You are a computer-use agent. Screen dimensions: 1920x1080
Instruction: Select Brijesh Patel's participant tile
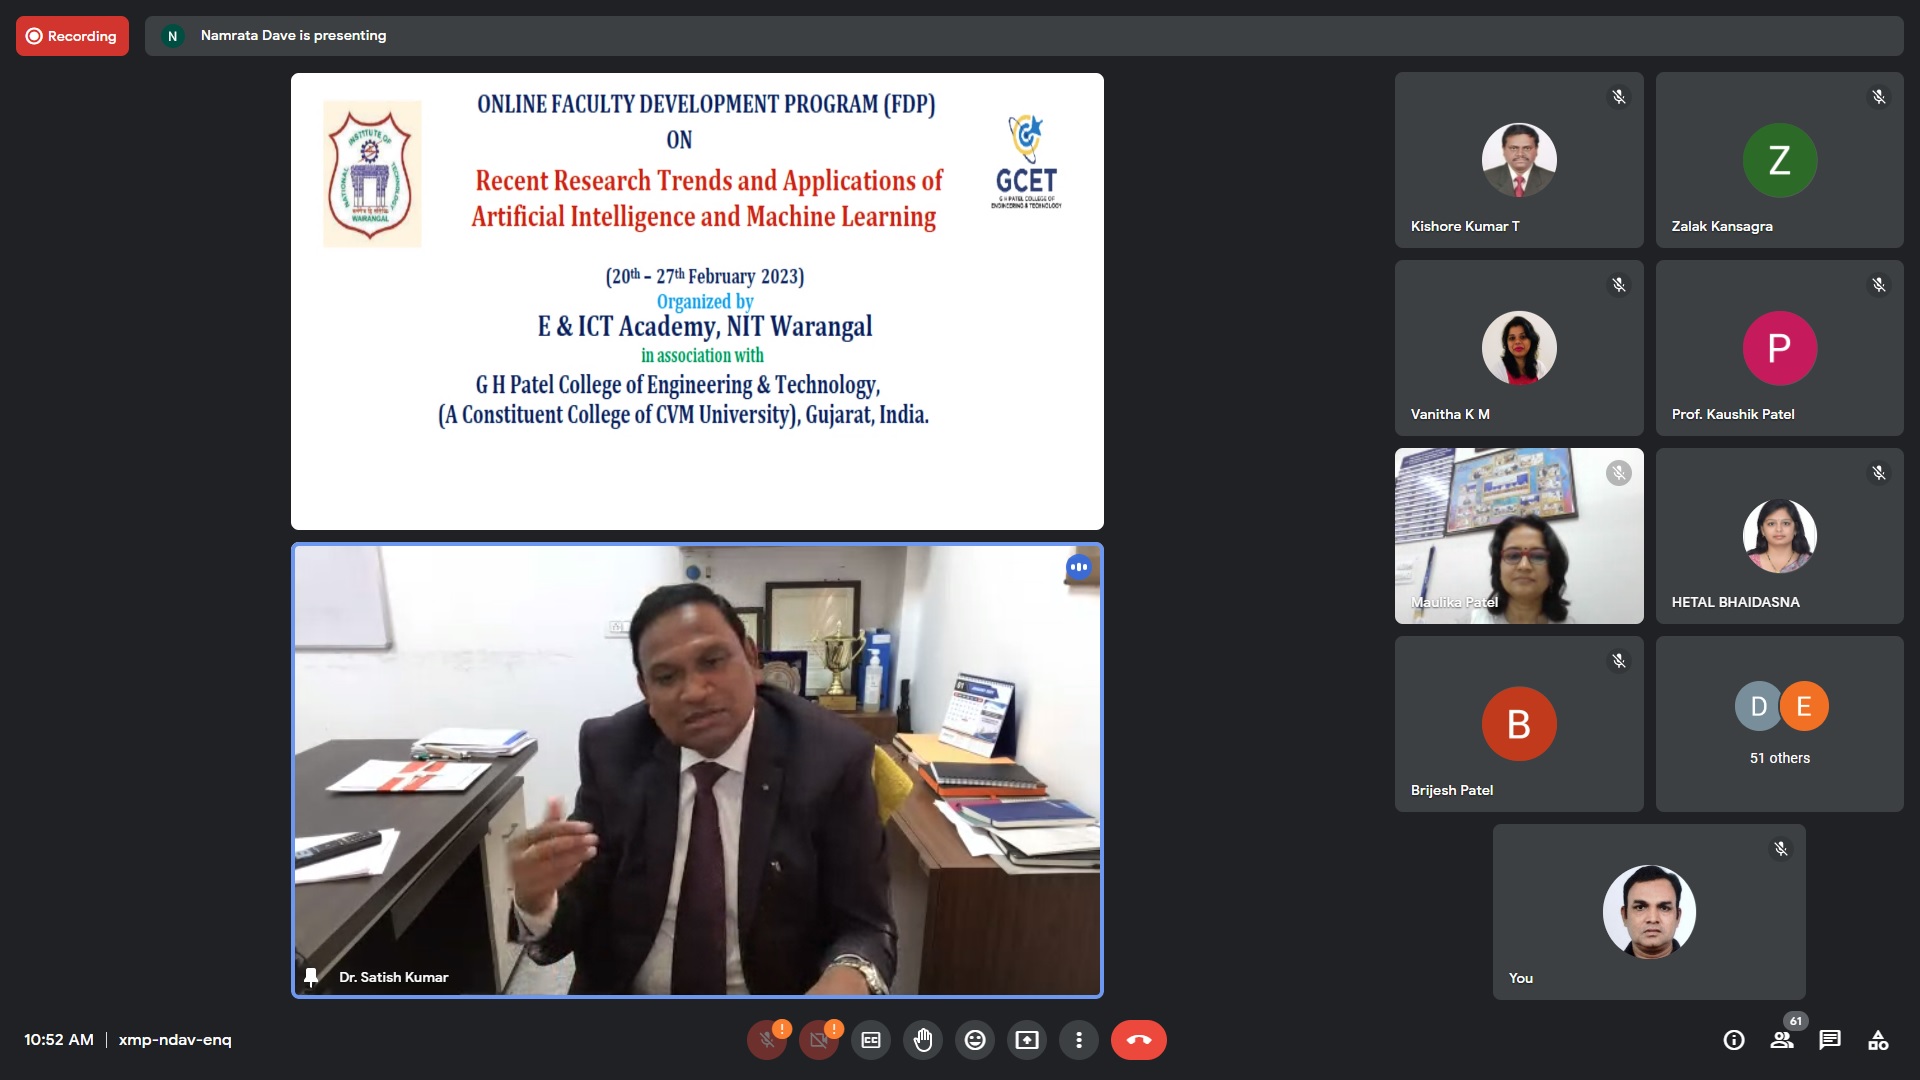pos(1519,724)
